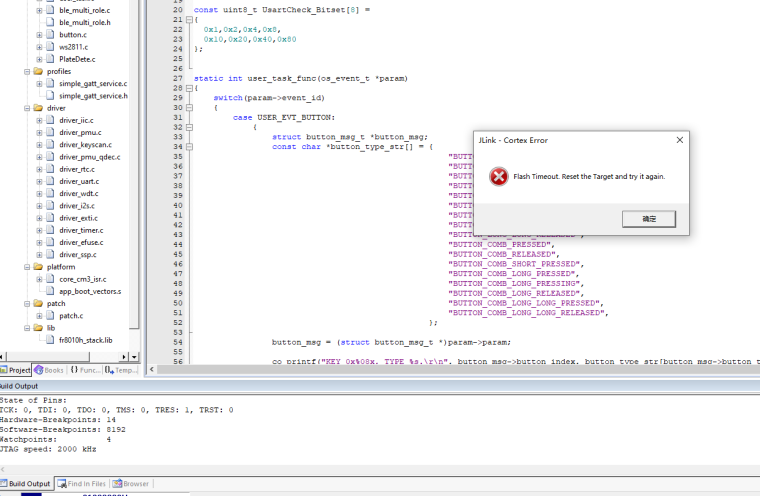
Task: Click the app_boot_vectors.s file icon
Action: 50,291
